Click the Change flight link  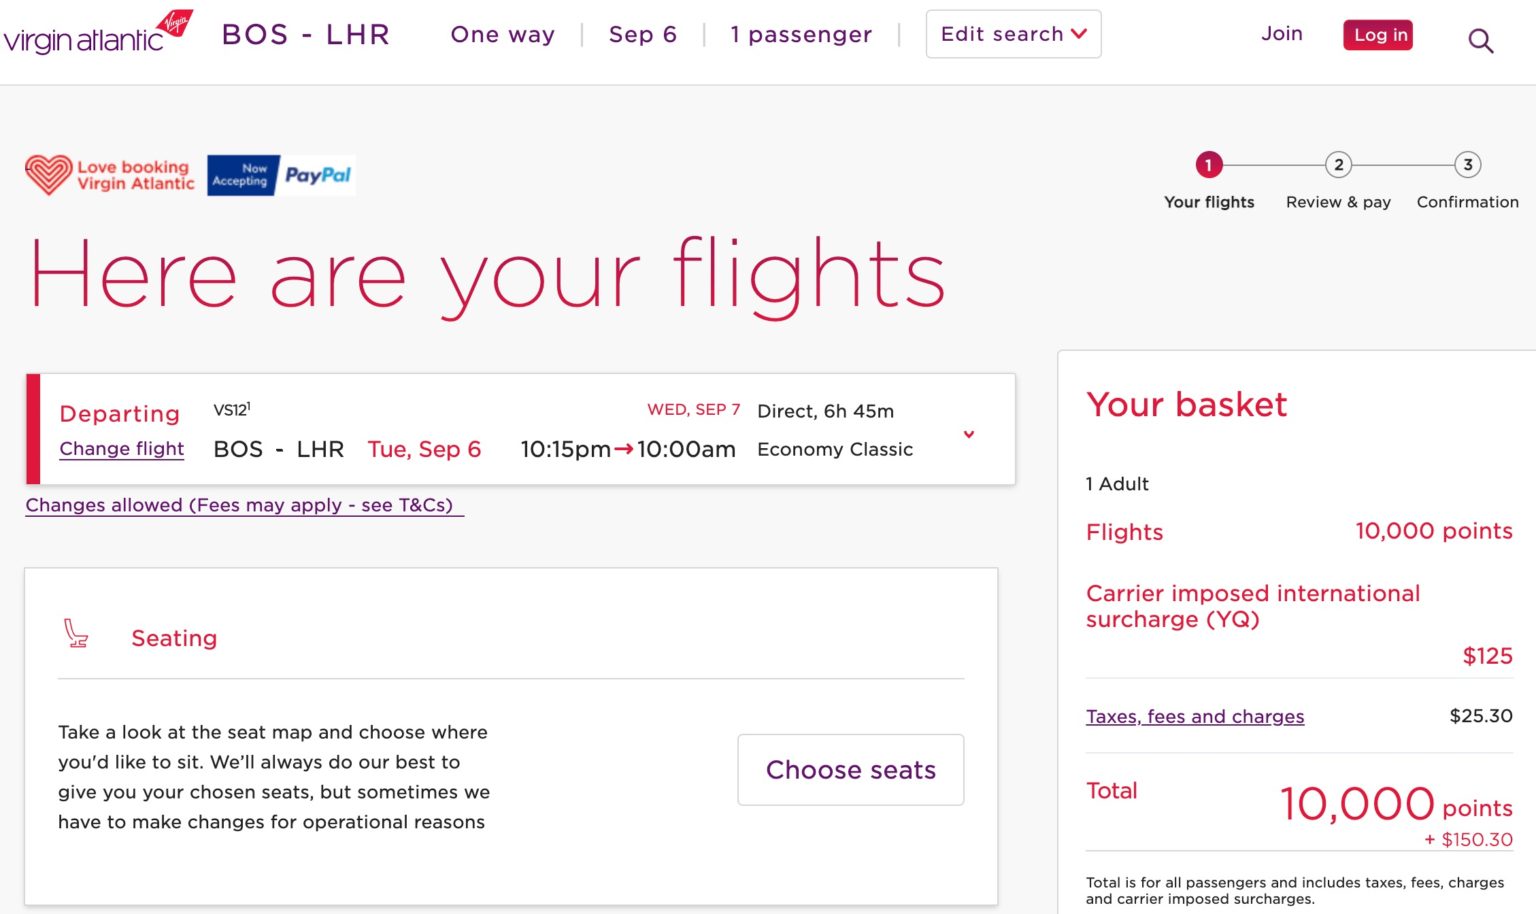point(121,448)
